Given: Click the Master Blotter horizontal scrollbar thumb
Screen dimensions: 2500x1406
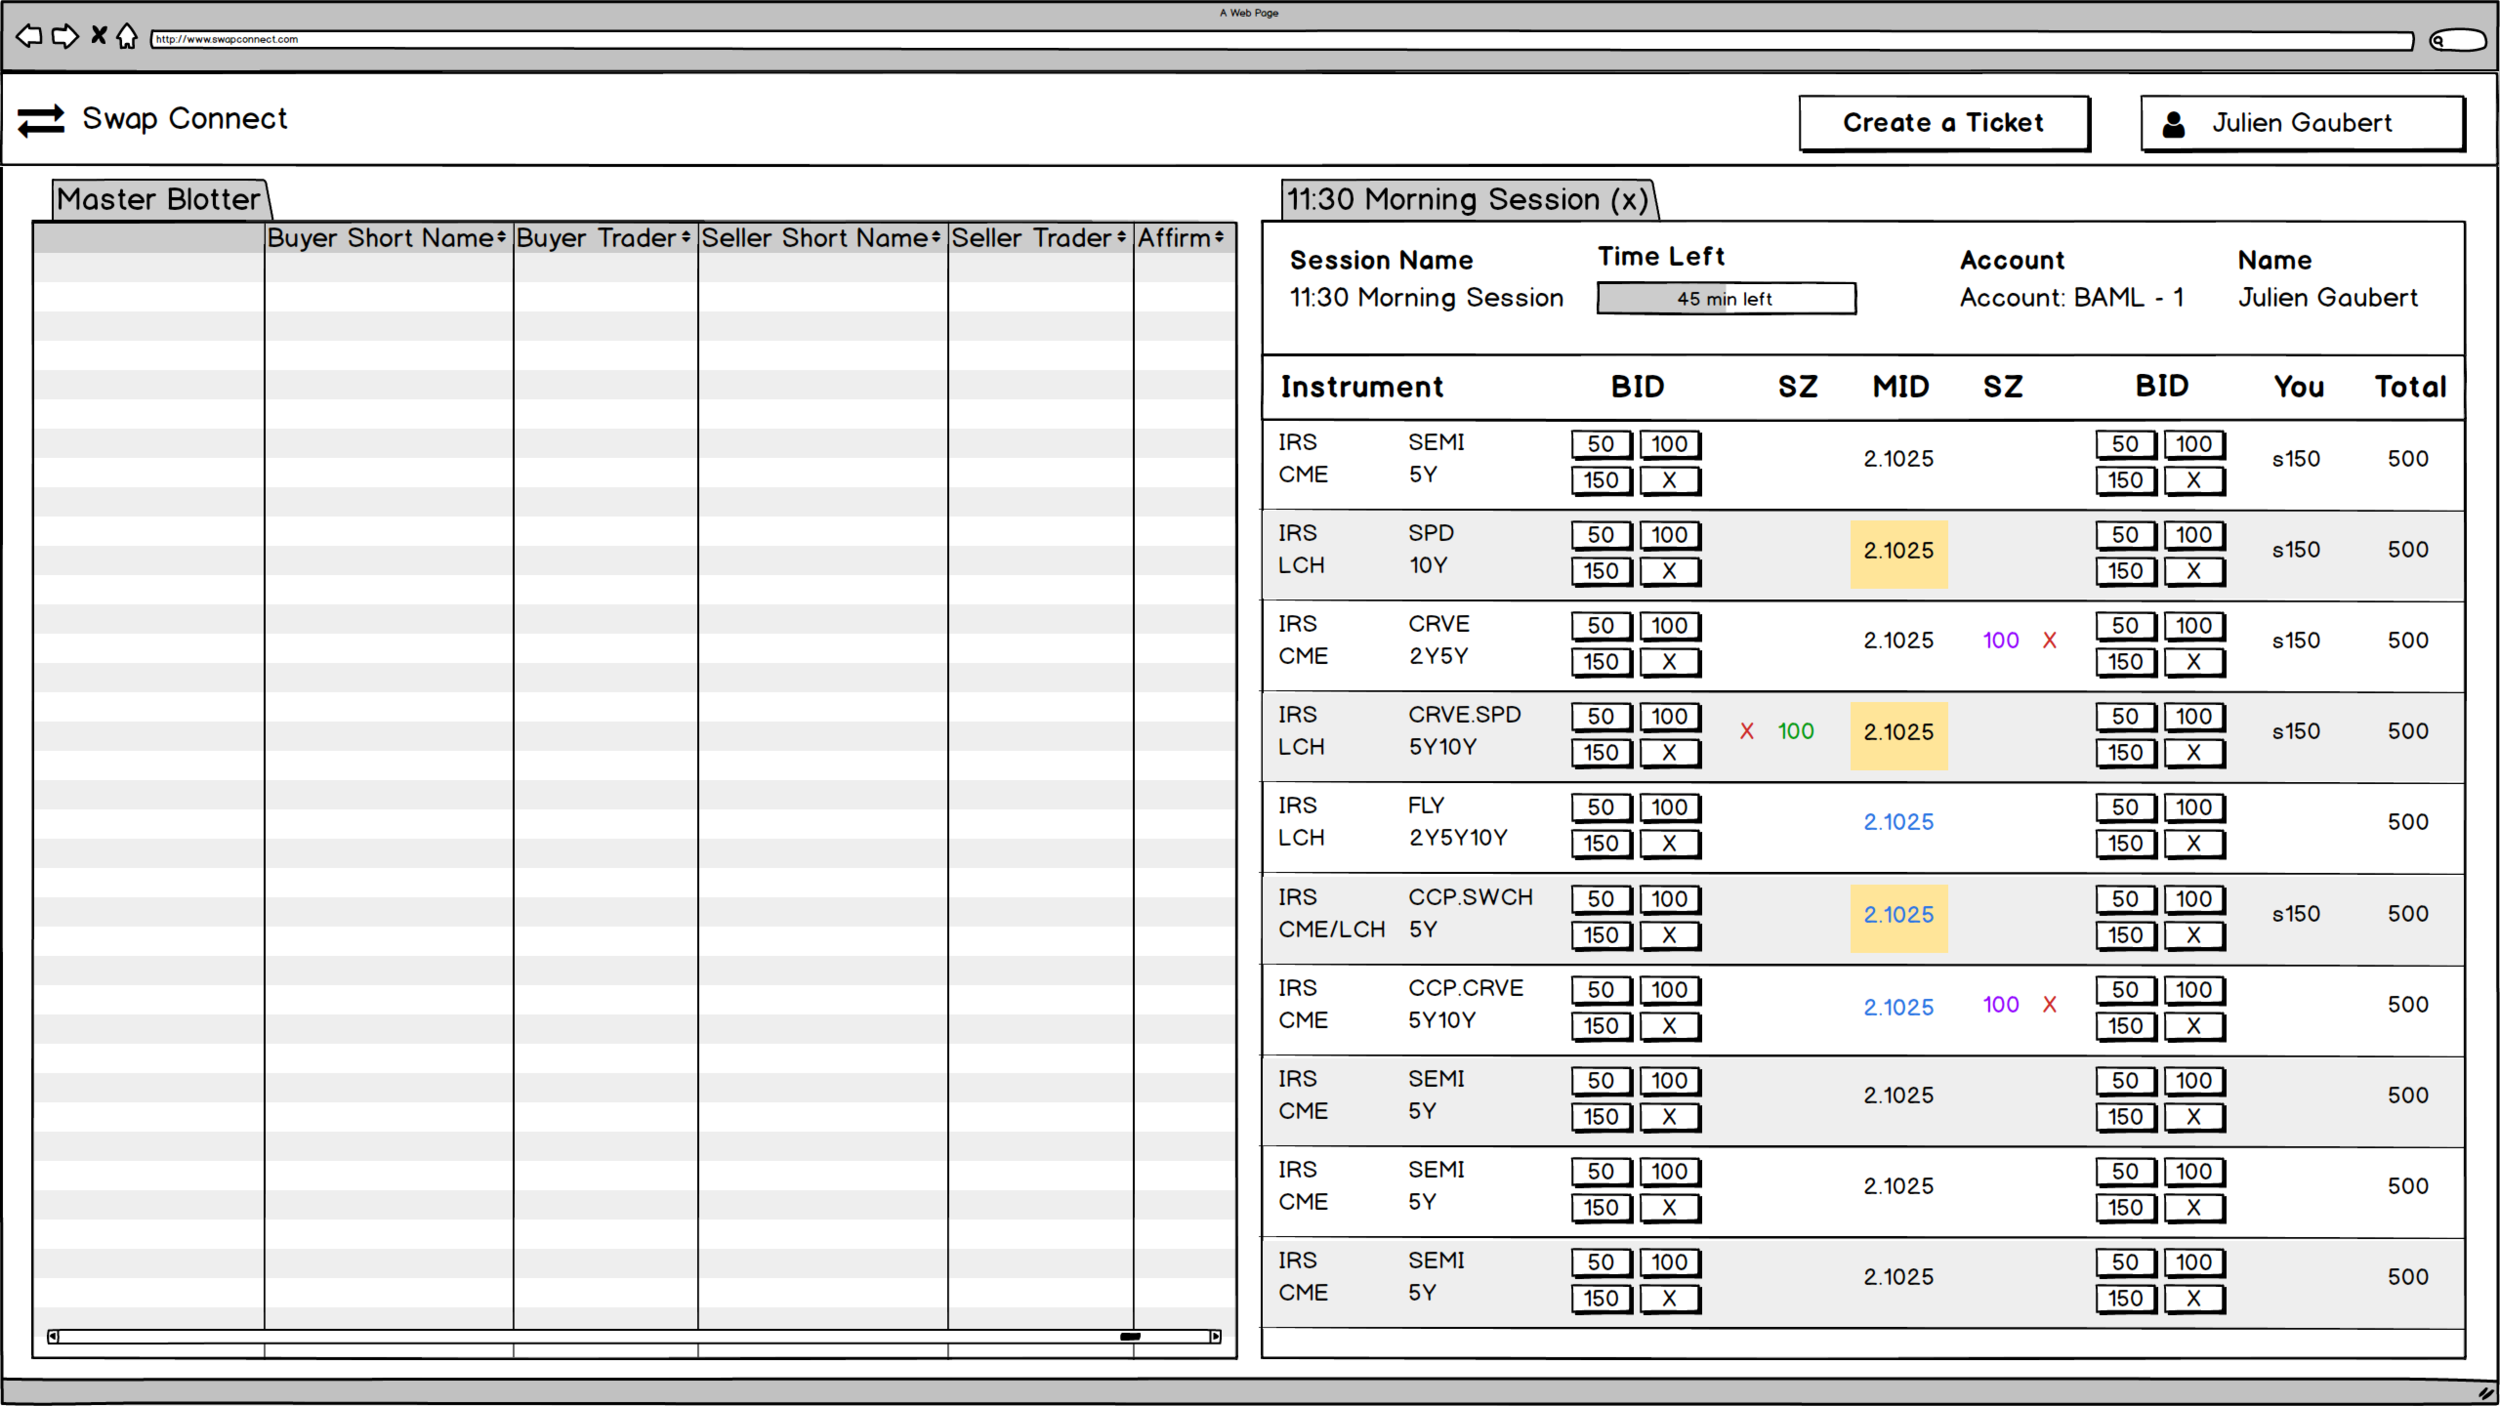Looking at the screenshot, I should pos(1130,1336).
